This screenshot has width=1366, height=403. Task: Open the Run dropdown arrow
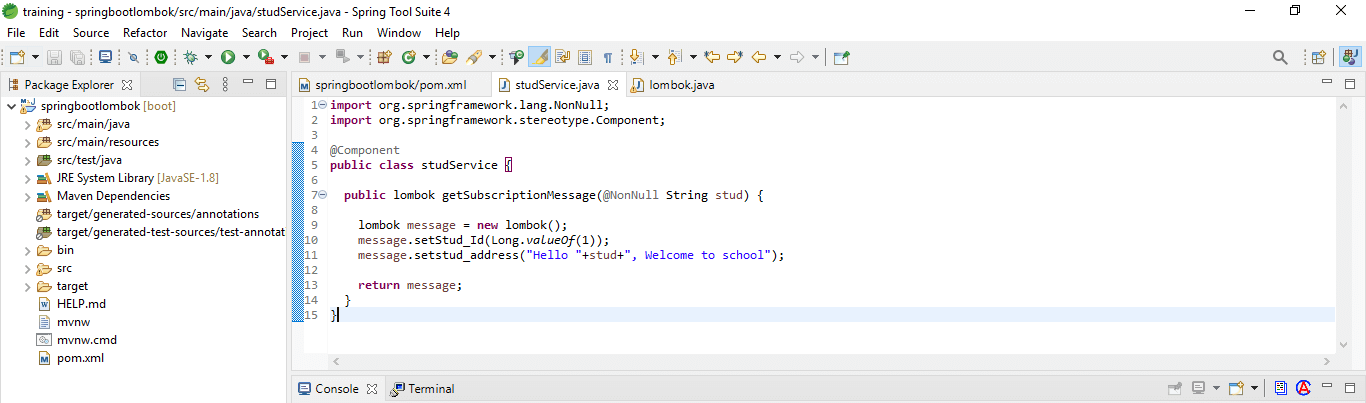(246, 57)
